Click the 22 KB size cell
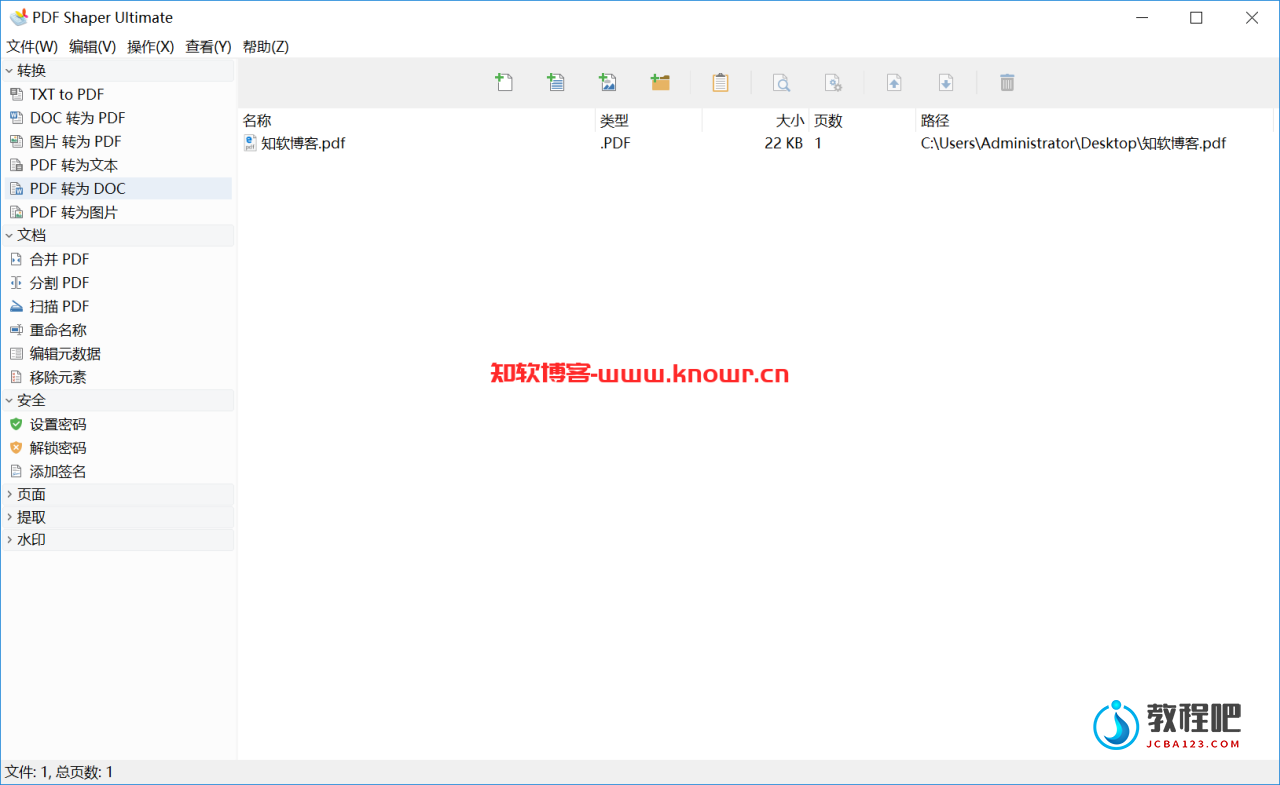 point(783,143)
